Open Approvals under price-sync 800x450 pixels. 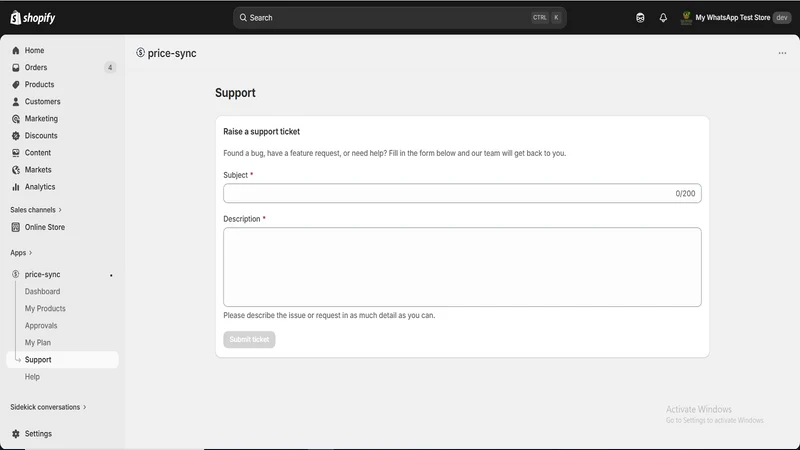41,326
